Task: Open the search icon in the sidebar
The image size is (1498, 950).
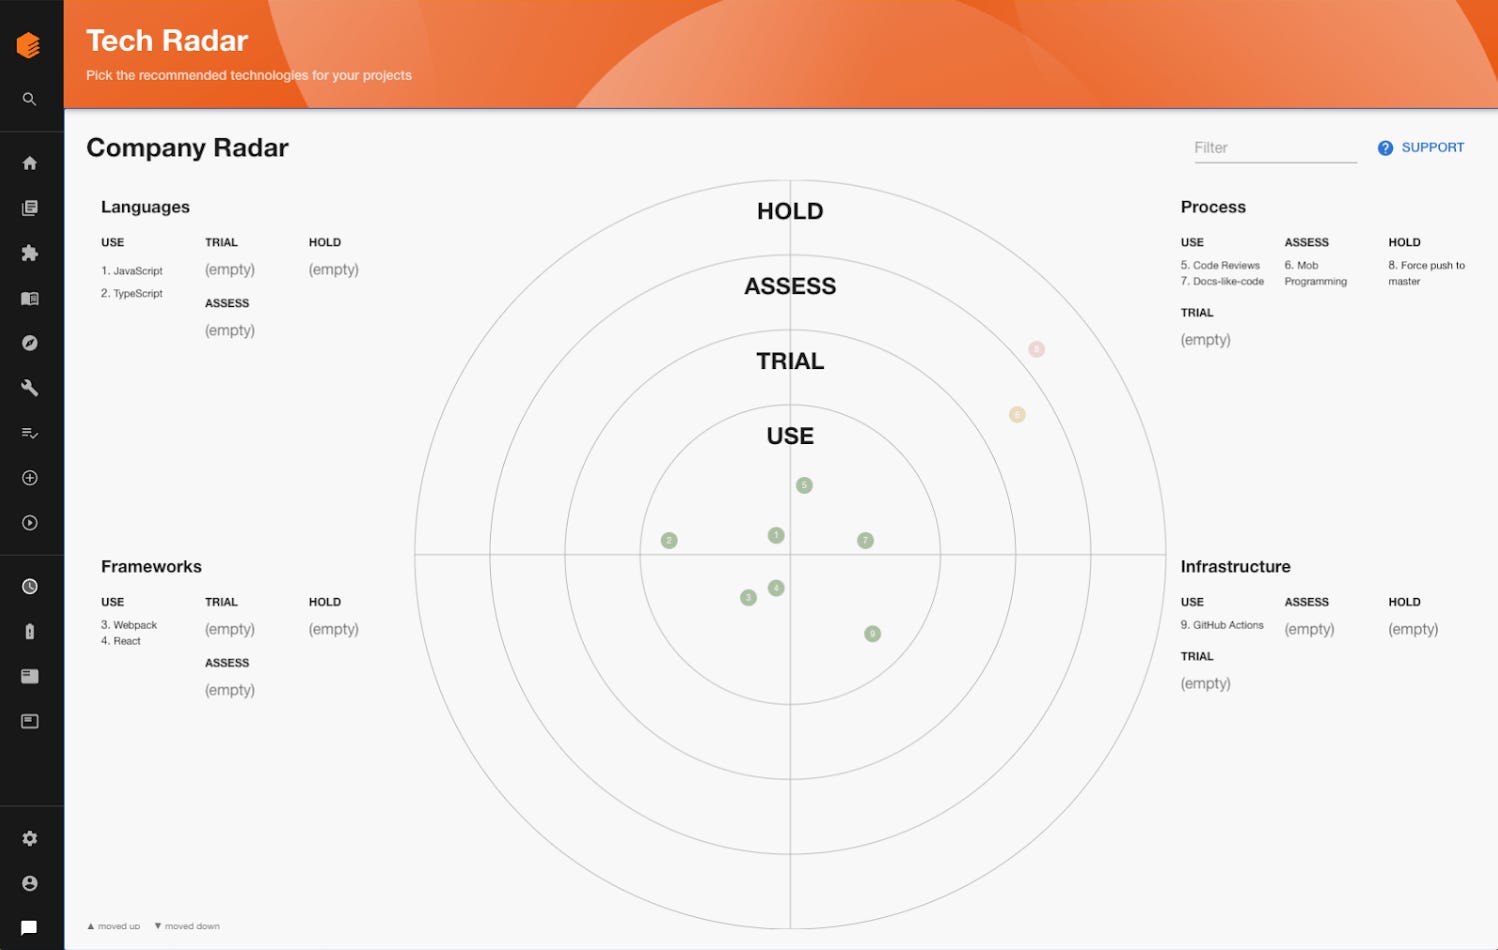Action: click(29, 98)
